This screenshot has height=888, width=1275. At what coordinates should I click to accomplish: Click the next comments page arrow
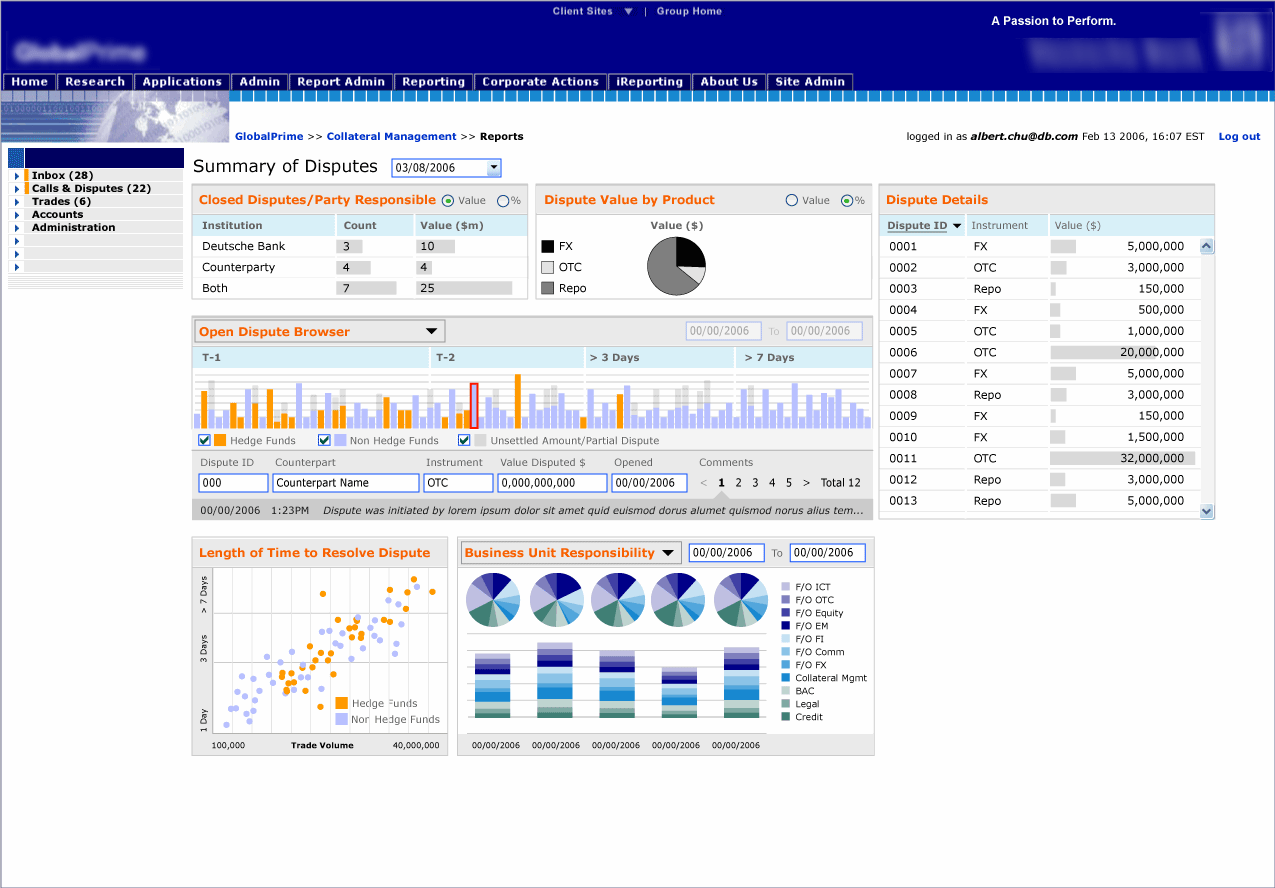point(807,483)
